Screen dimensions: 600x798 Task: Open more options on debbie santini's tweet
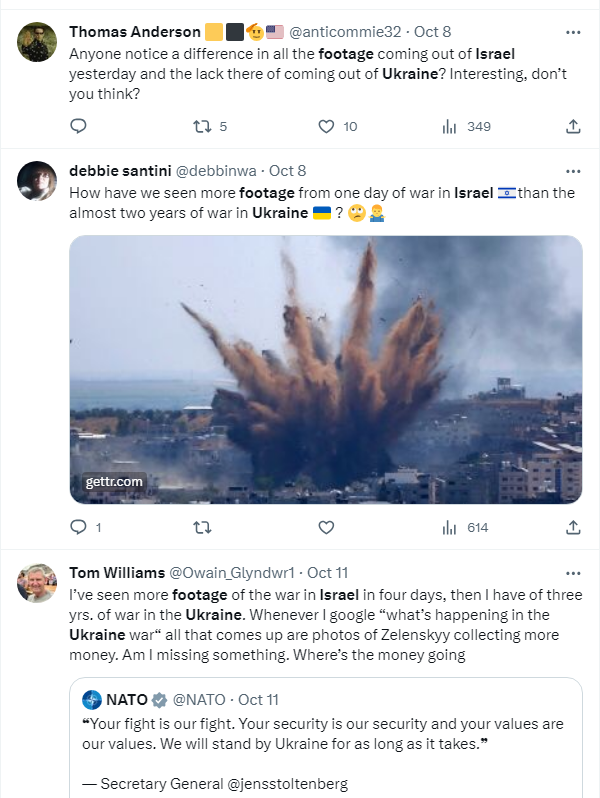pyautogui.click(x=573, y=171)
